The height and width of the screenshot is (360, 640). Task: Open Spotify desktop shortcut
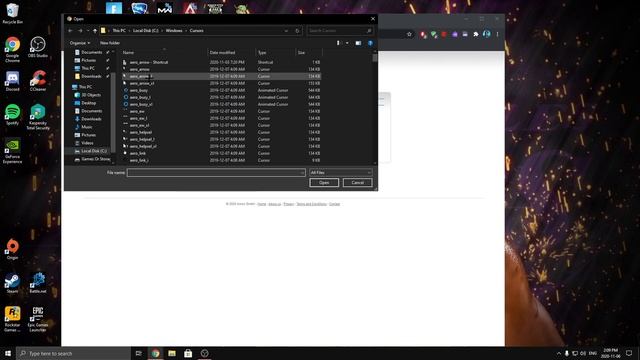(12, 115)
